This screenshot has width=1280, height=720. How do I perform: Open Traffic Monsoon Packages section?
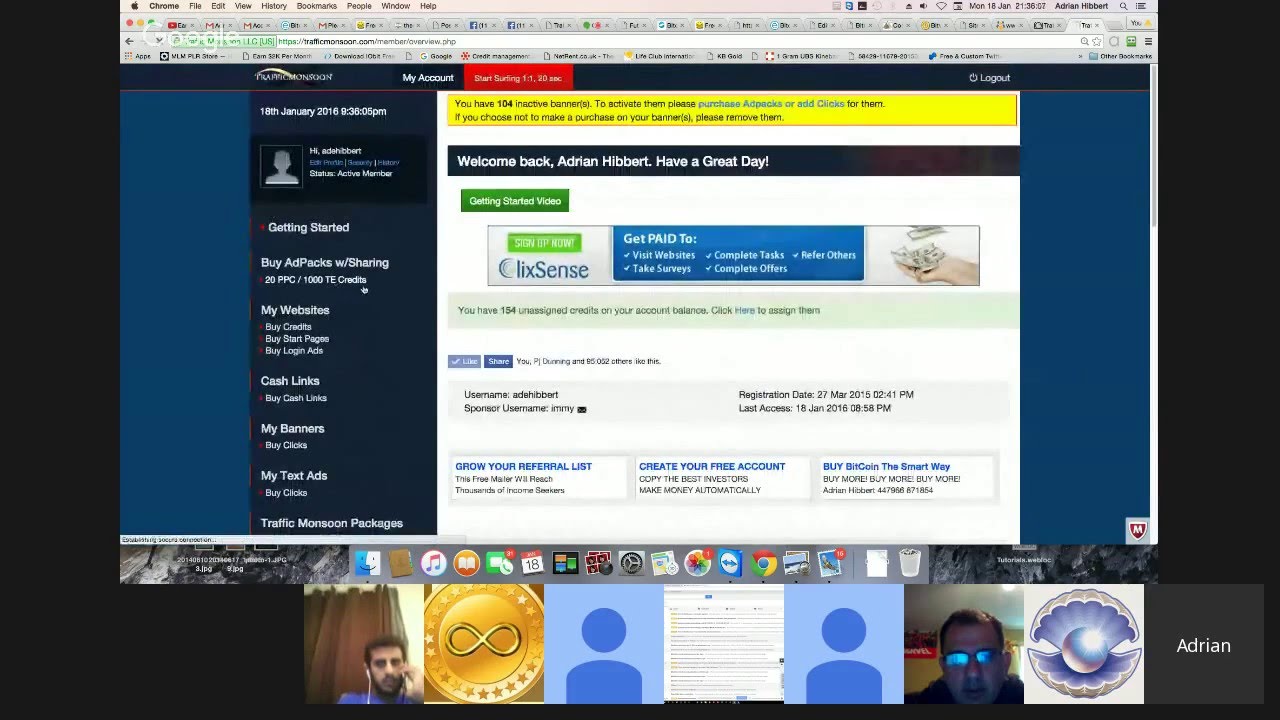coord(332,523)
